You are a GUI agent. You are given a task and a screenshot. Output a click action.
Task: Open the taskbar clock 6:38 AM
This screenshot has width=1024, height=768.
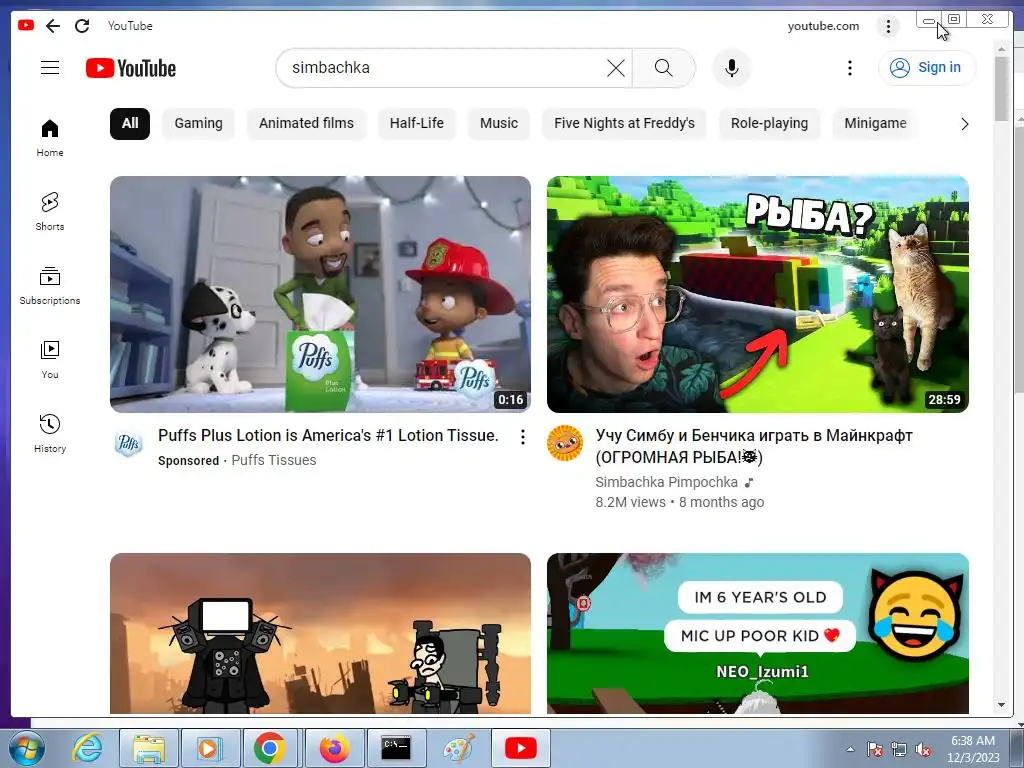pyautogui.click(x=973, y=749)
